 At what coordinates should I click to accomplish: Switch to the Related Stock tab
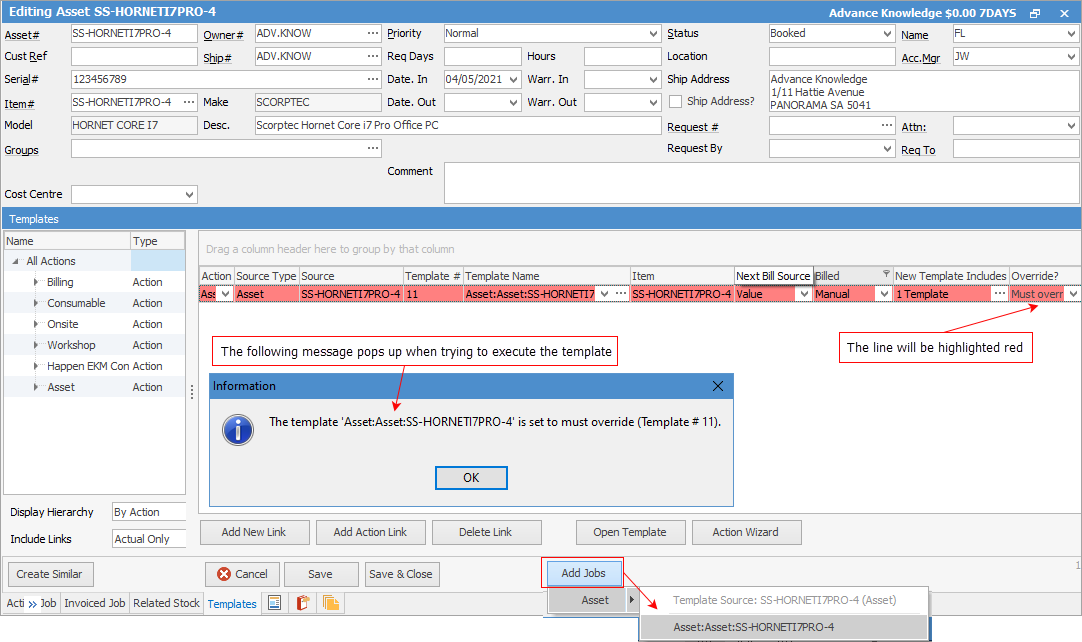[166, 603]
